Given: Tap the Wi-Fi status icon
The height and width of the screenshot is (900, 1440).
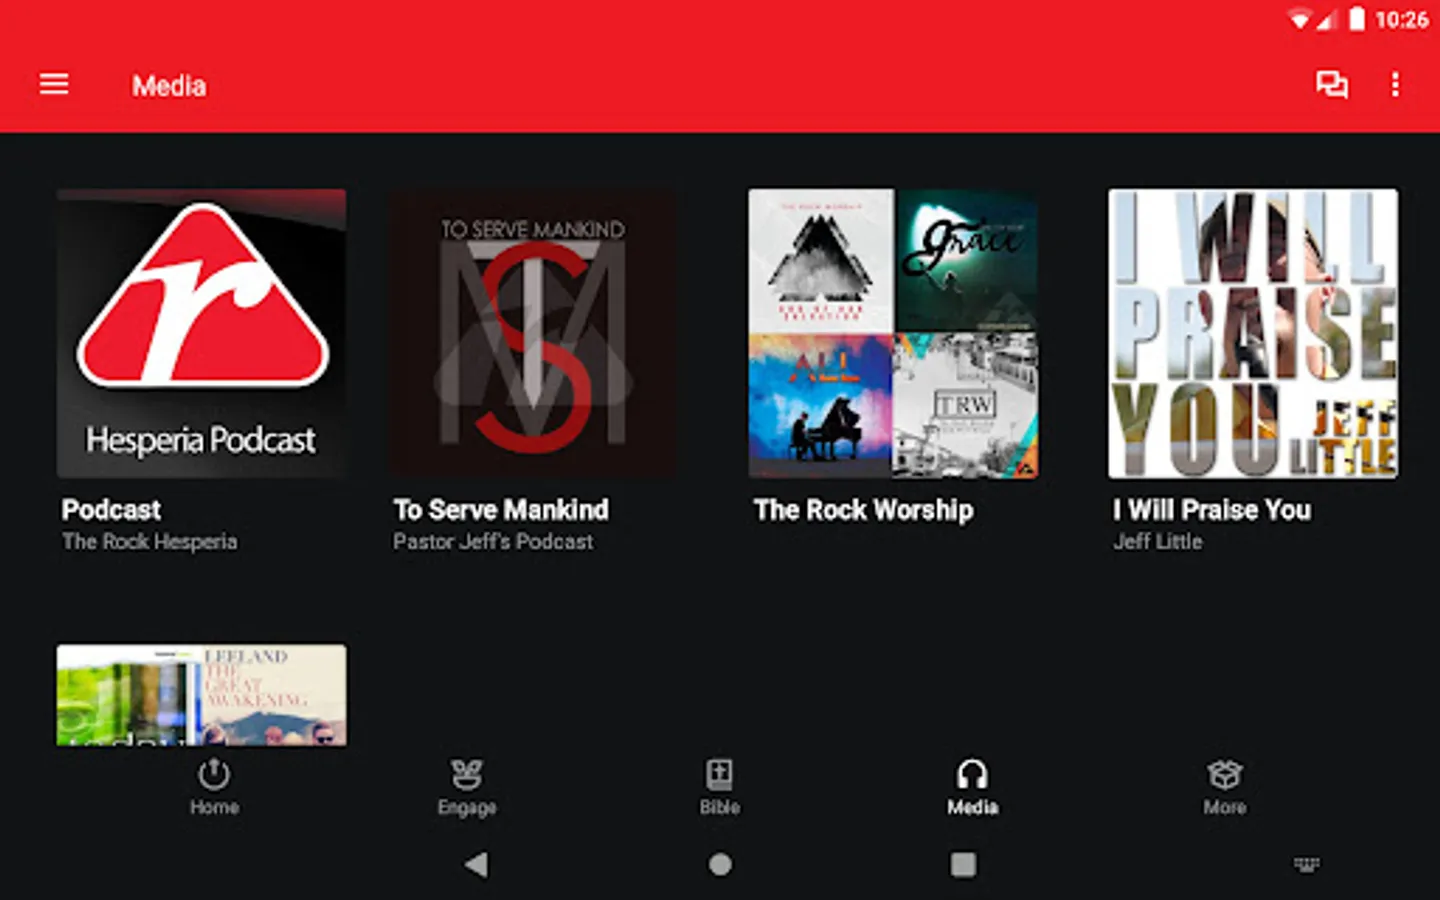Looking at the screenshot, I should pos(1299,20).
